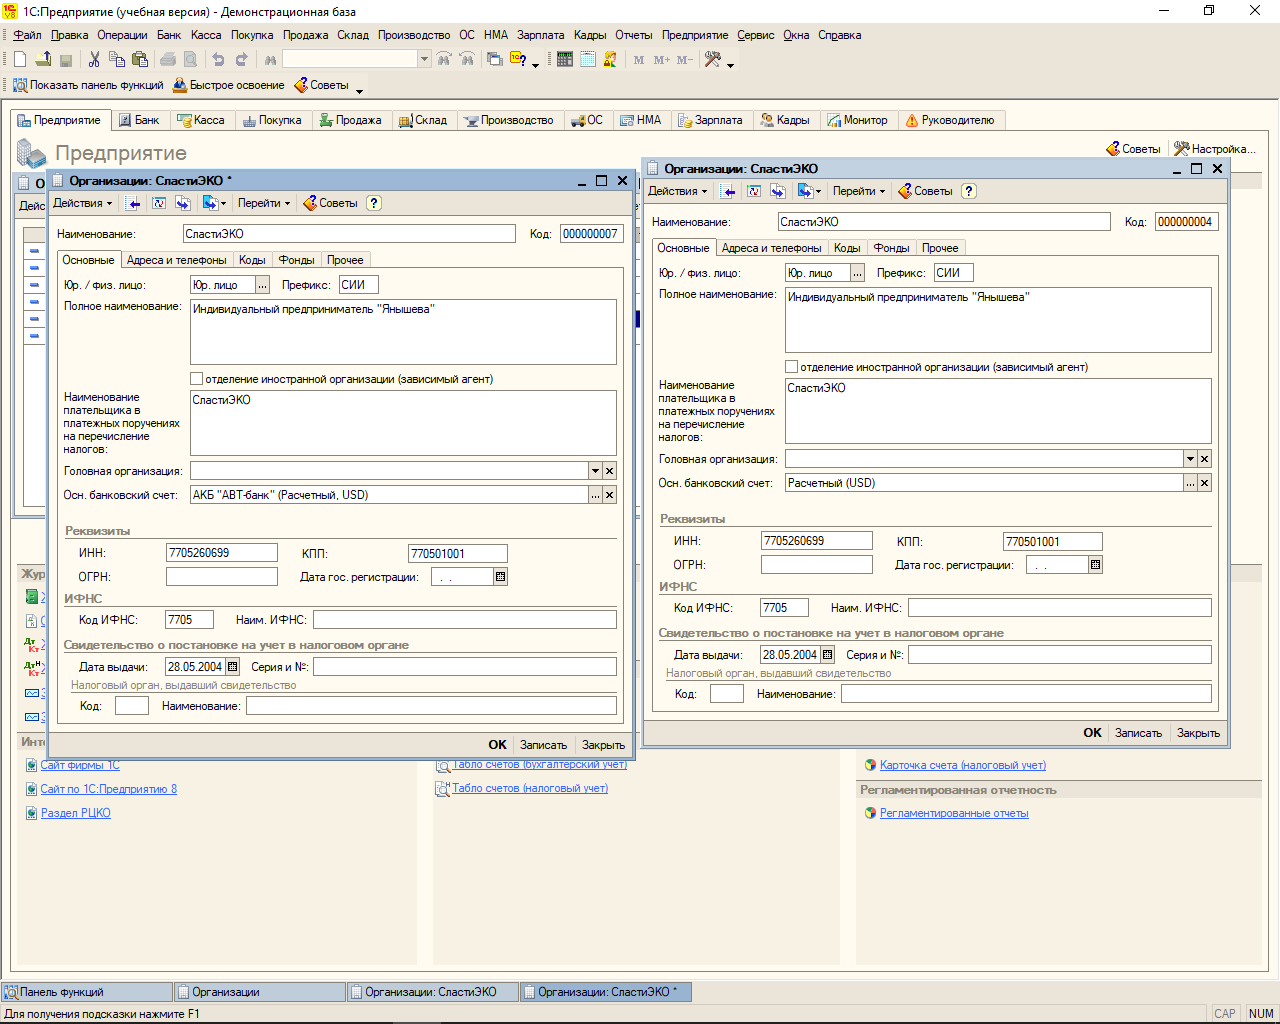Click the 1C help question icon
This screenshot has width=1280, height=1024.
coord(519,60)
